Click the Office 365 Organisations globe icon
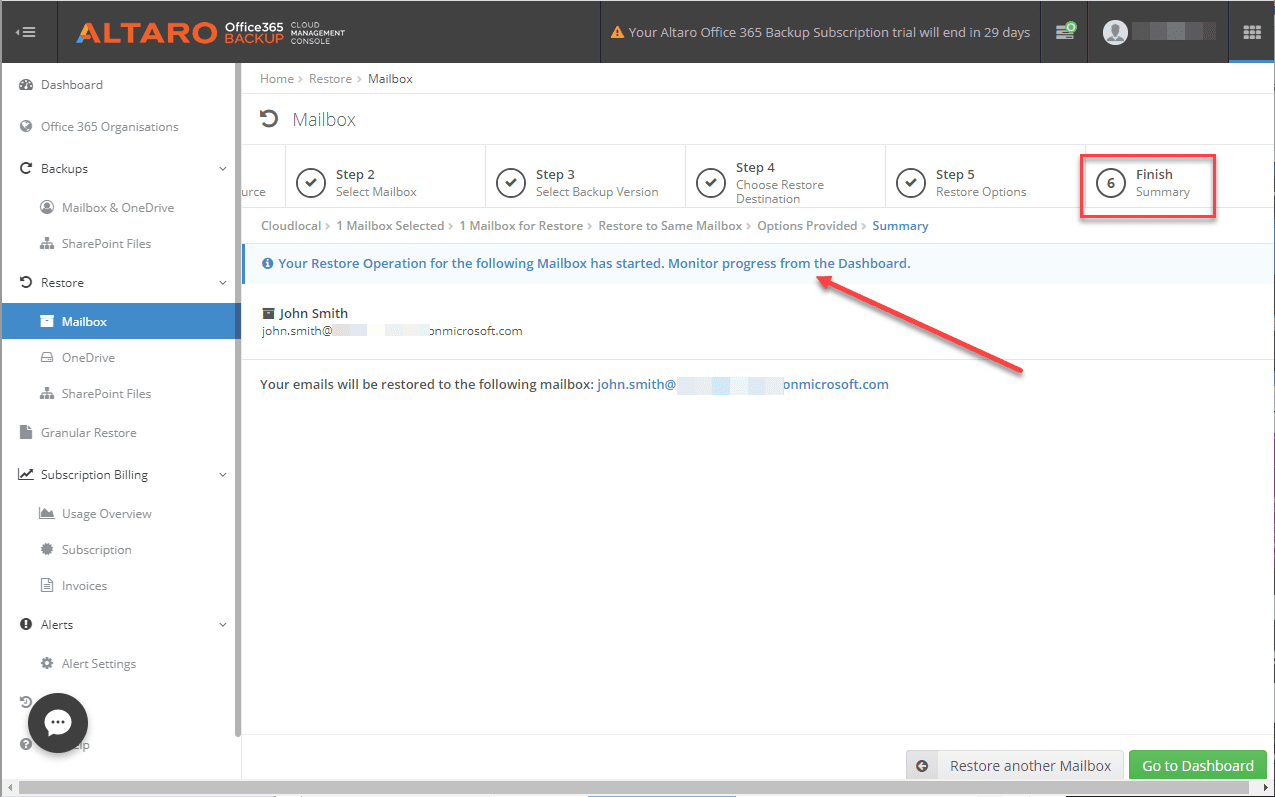Screen dimensions: 1275x797 pos(27,127)
